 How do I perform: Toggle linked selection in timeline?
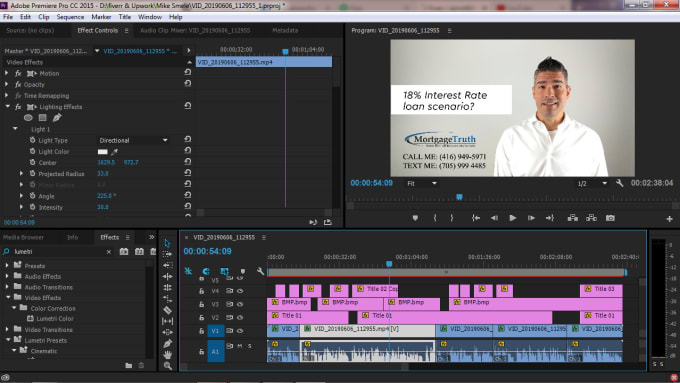click(224, 272)
